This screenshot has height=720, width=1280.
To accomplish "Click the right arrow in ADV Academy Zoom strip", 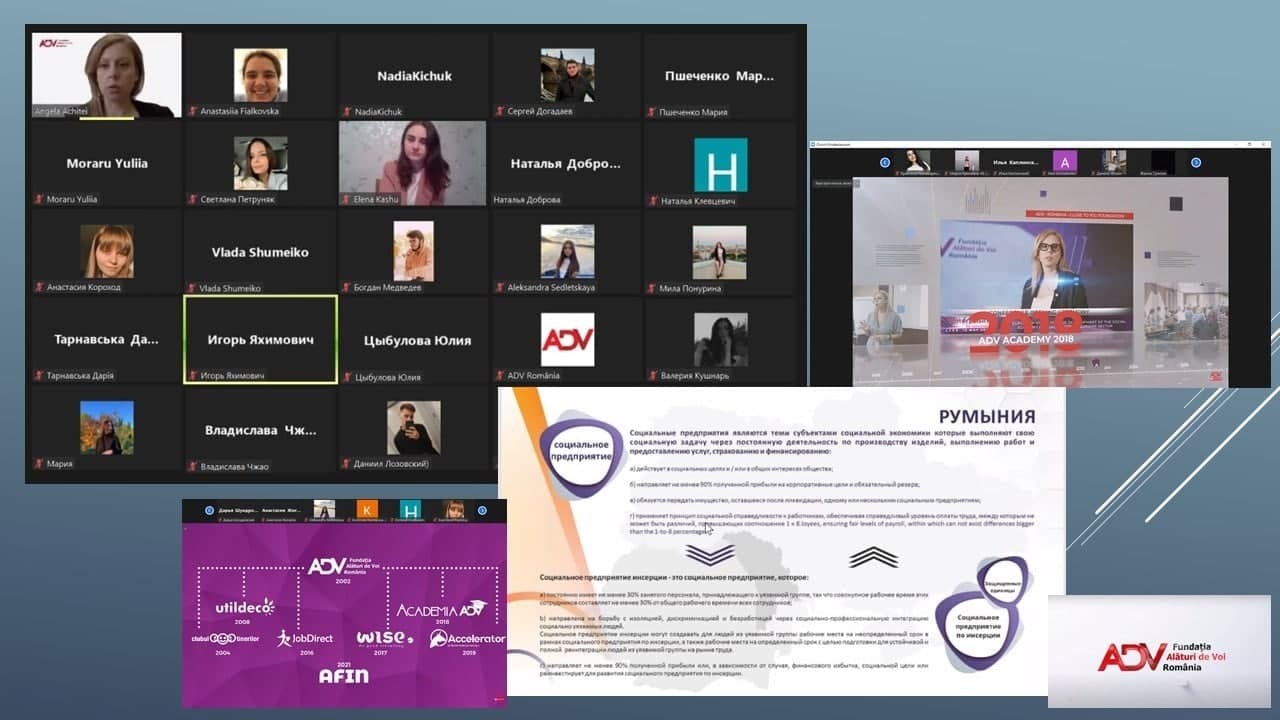I will (1195, 162).
